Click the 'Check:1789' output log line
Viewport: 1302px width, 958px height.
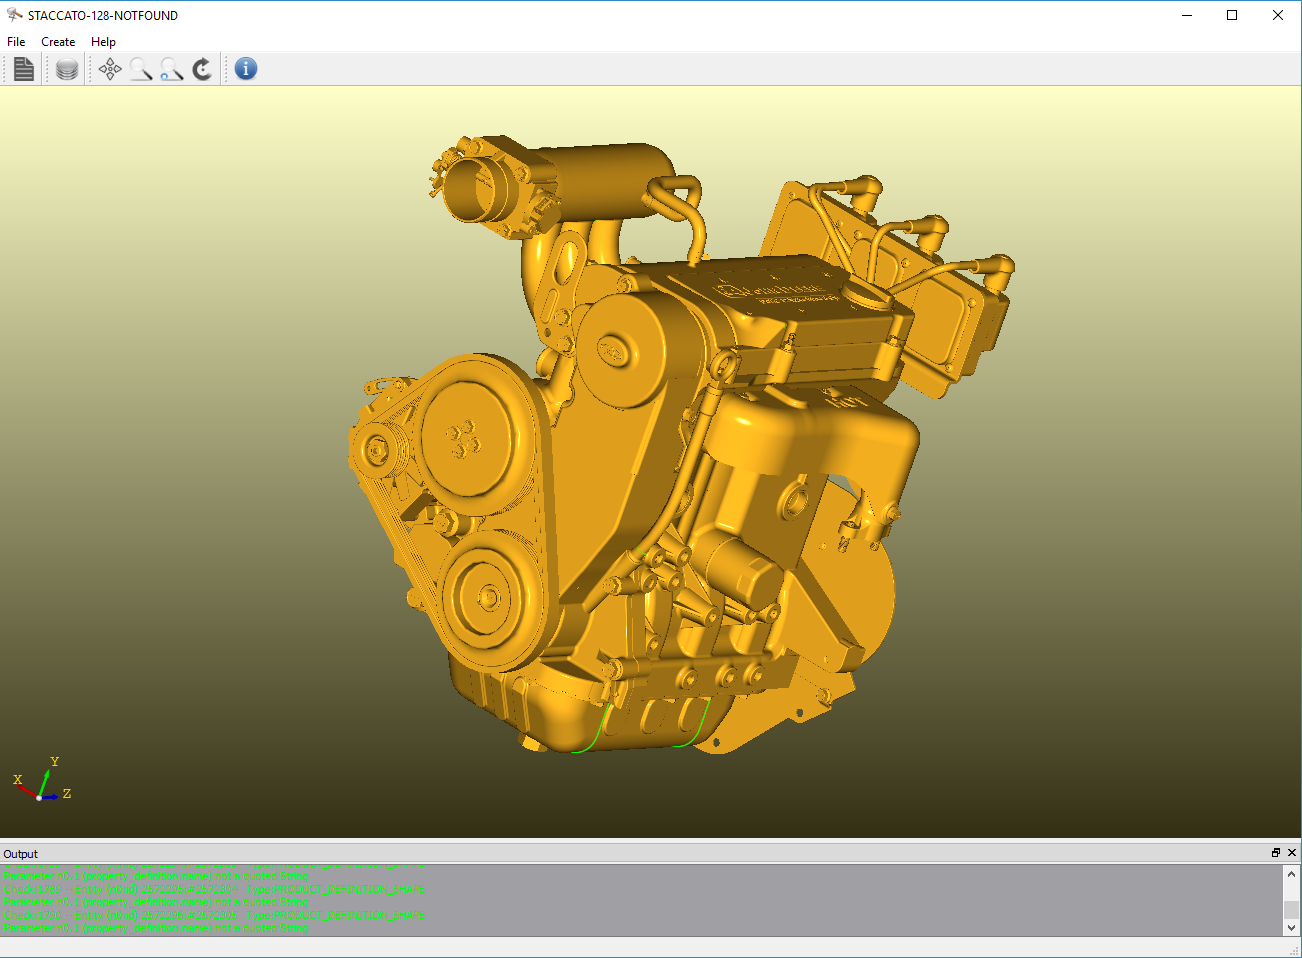point(214,889)
